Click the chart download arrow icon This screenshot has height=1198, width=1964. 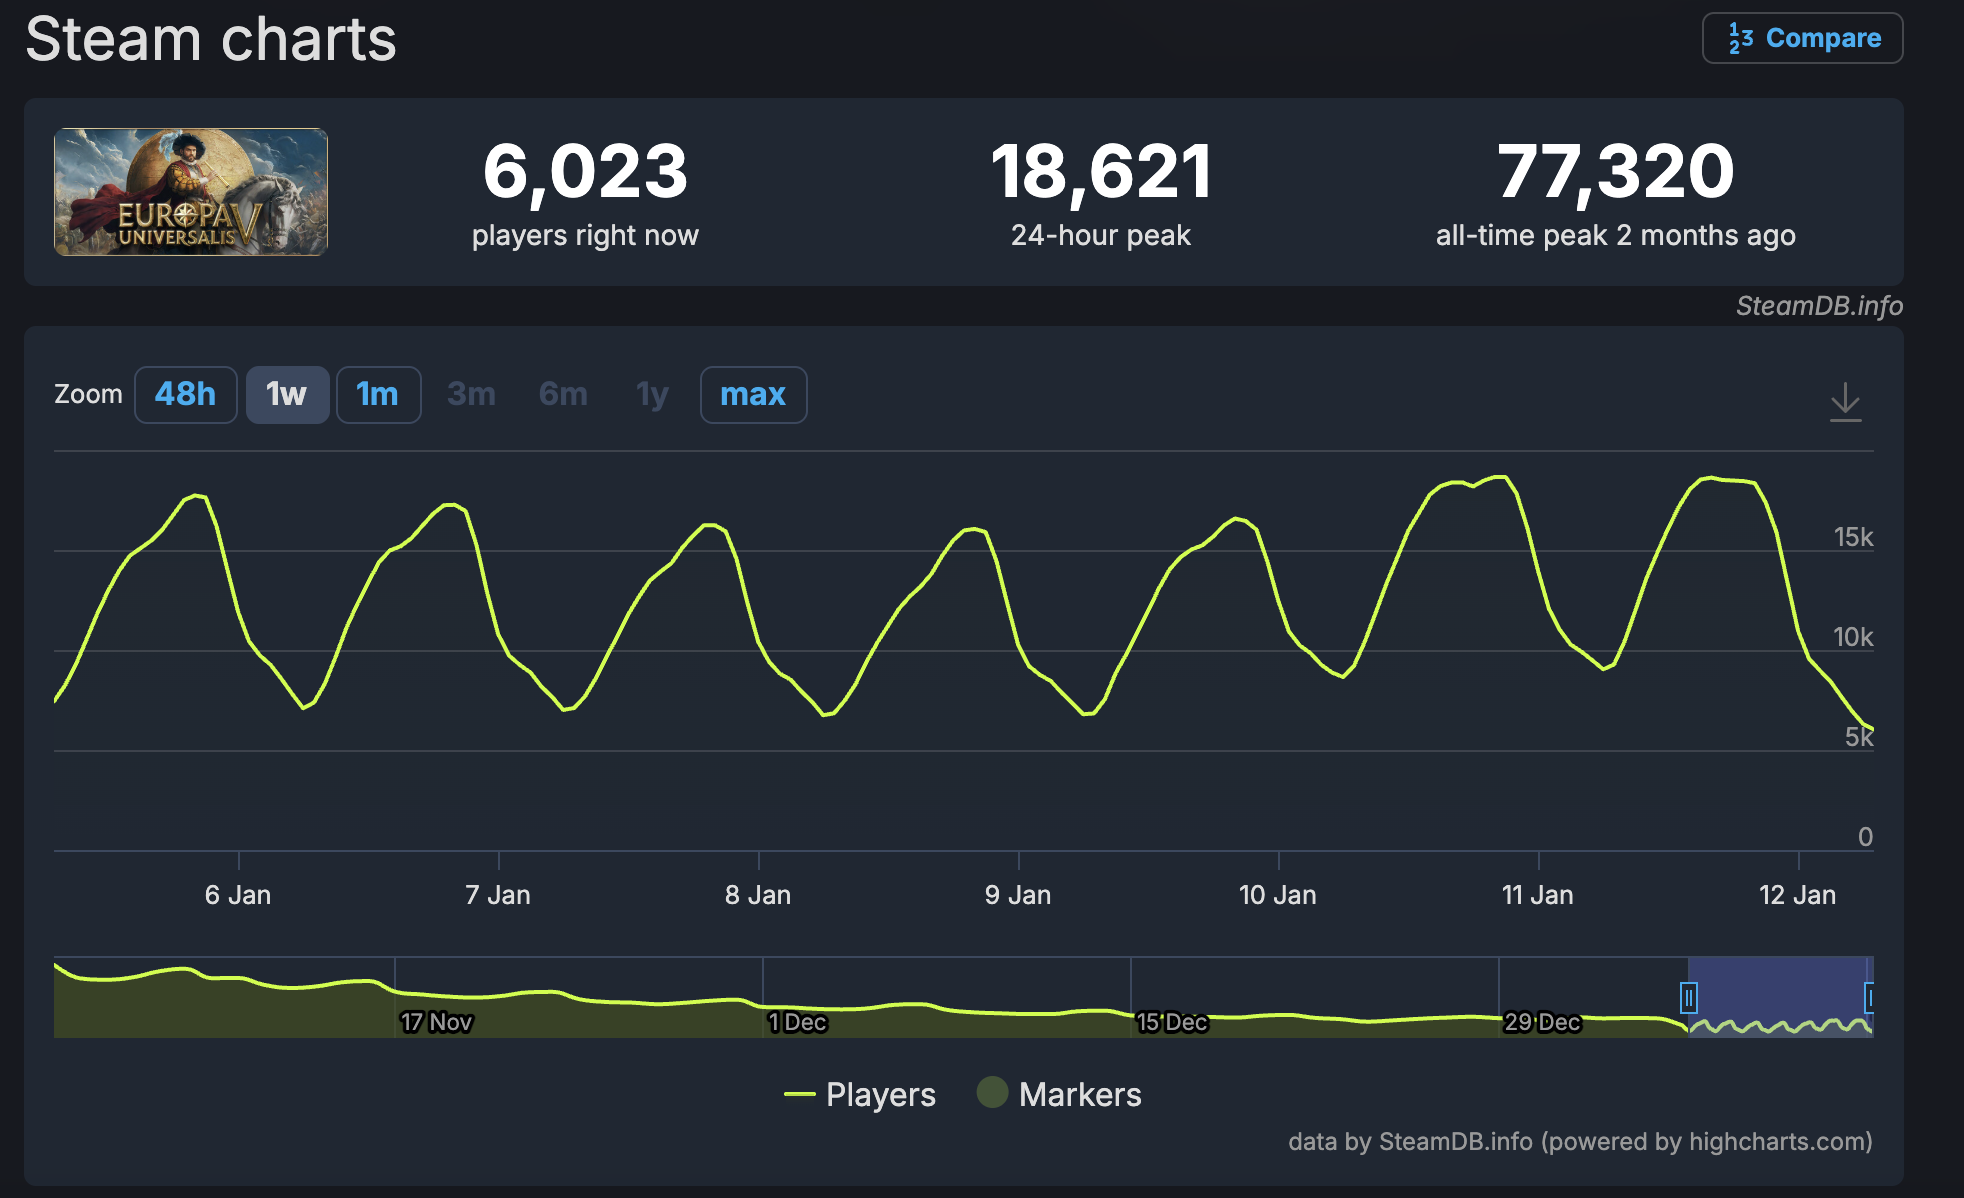point(1845,401)
